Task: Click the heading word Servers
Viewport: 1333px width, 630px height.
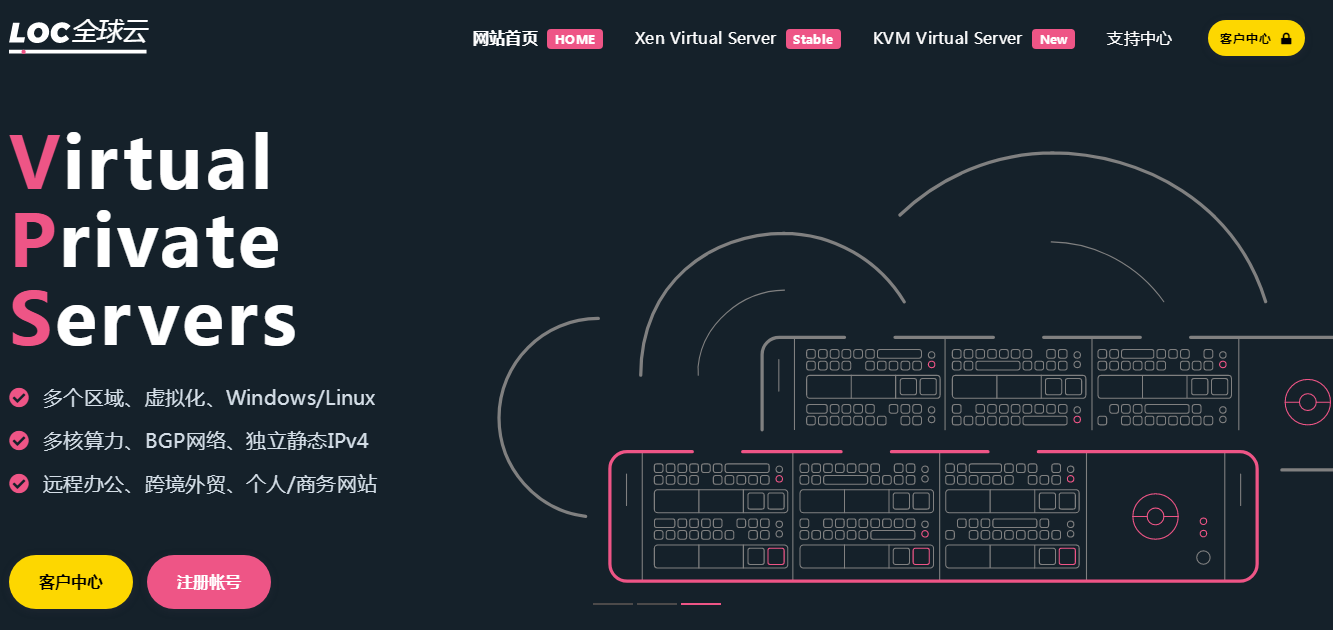Action: click(153, 318)
